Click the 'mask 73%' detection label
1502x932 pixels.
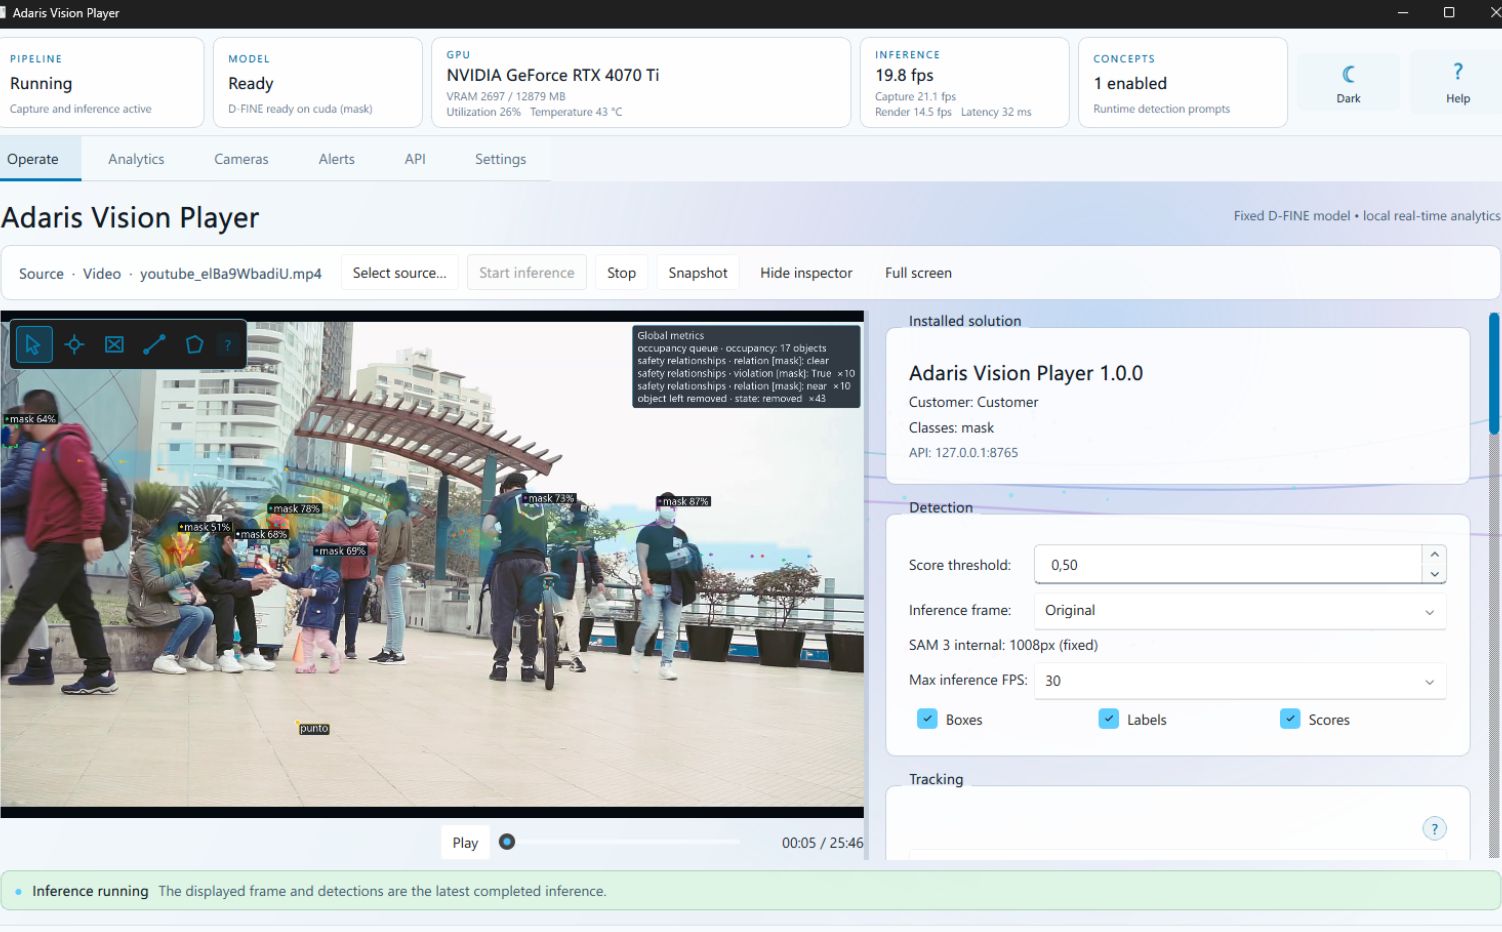pyautogui.click(x=549, y=498)
